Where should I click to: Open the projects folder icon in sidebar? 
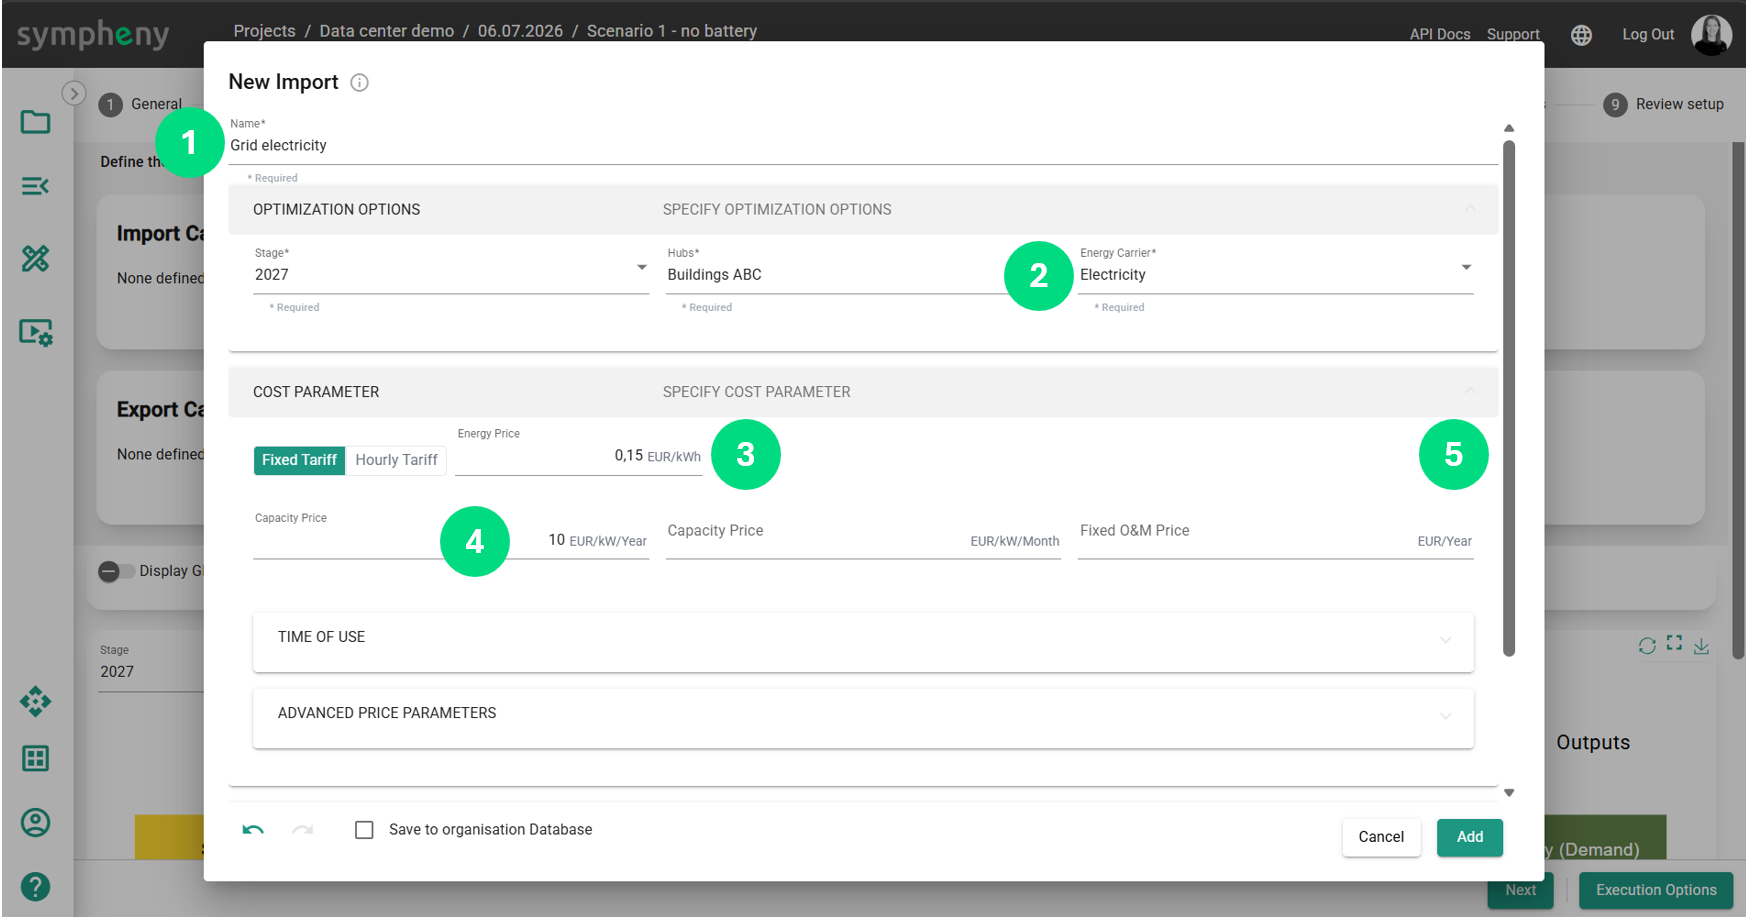36,122
